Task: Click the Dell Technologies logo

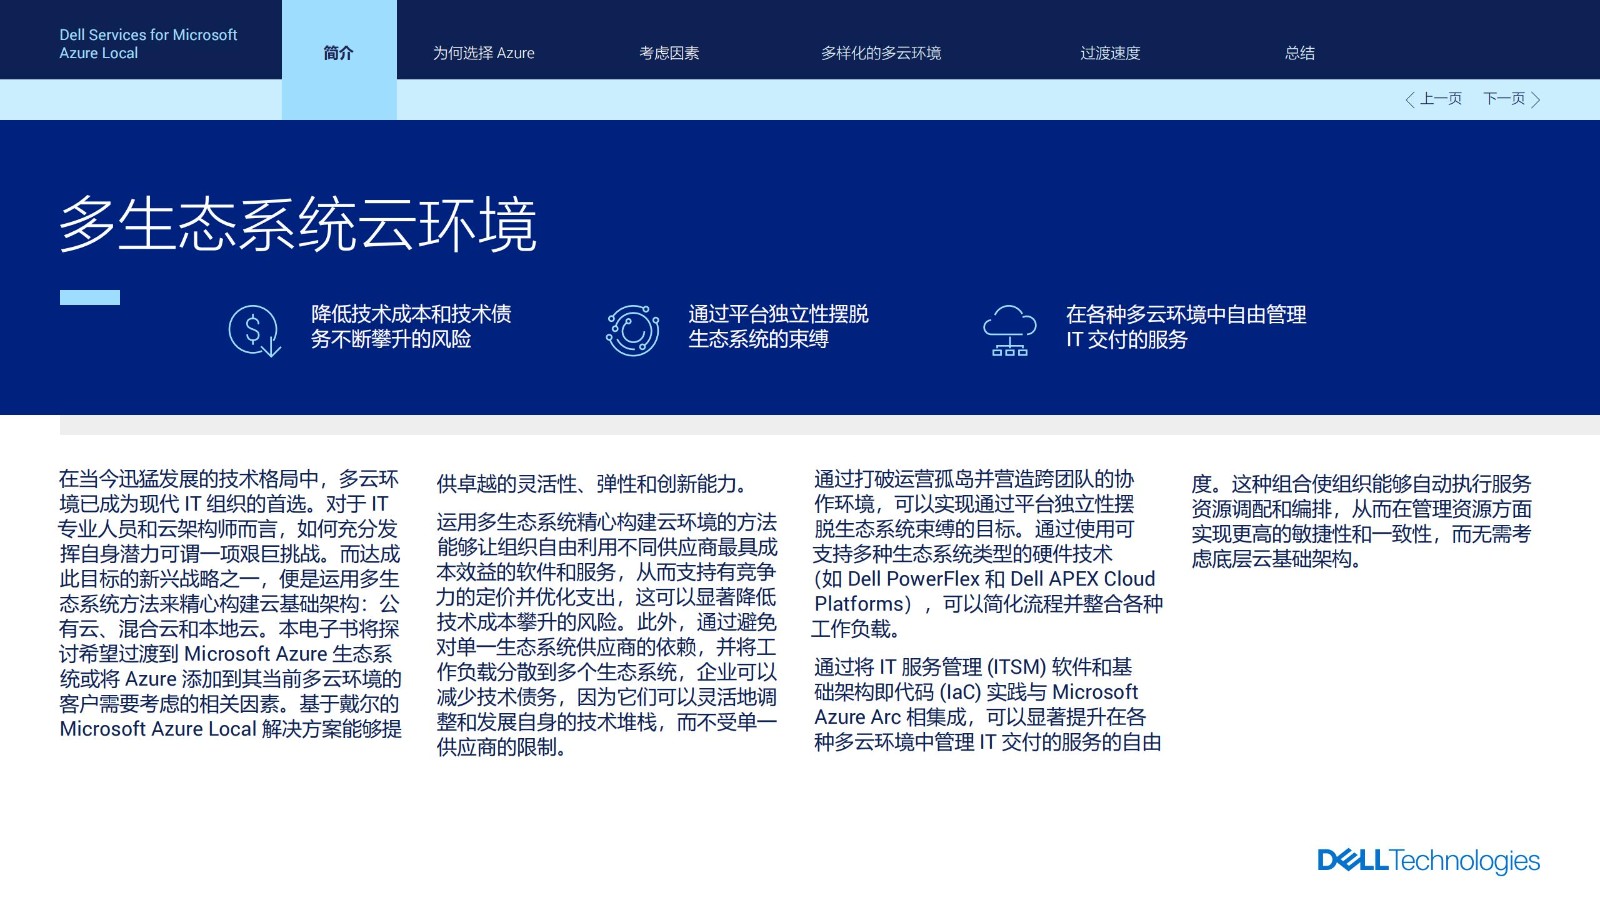Action: [1428, 861]
